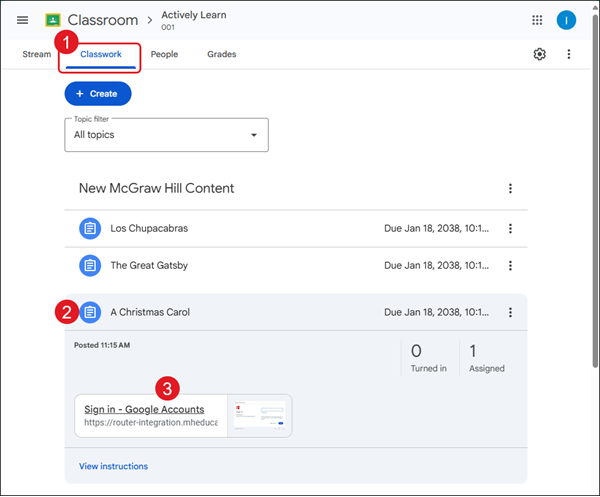600x497 pixels.
Task: Open the hamburger main menu
Action: [22, 20]
